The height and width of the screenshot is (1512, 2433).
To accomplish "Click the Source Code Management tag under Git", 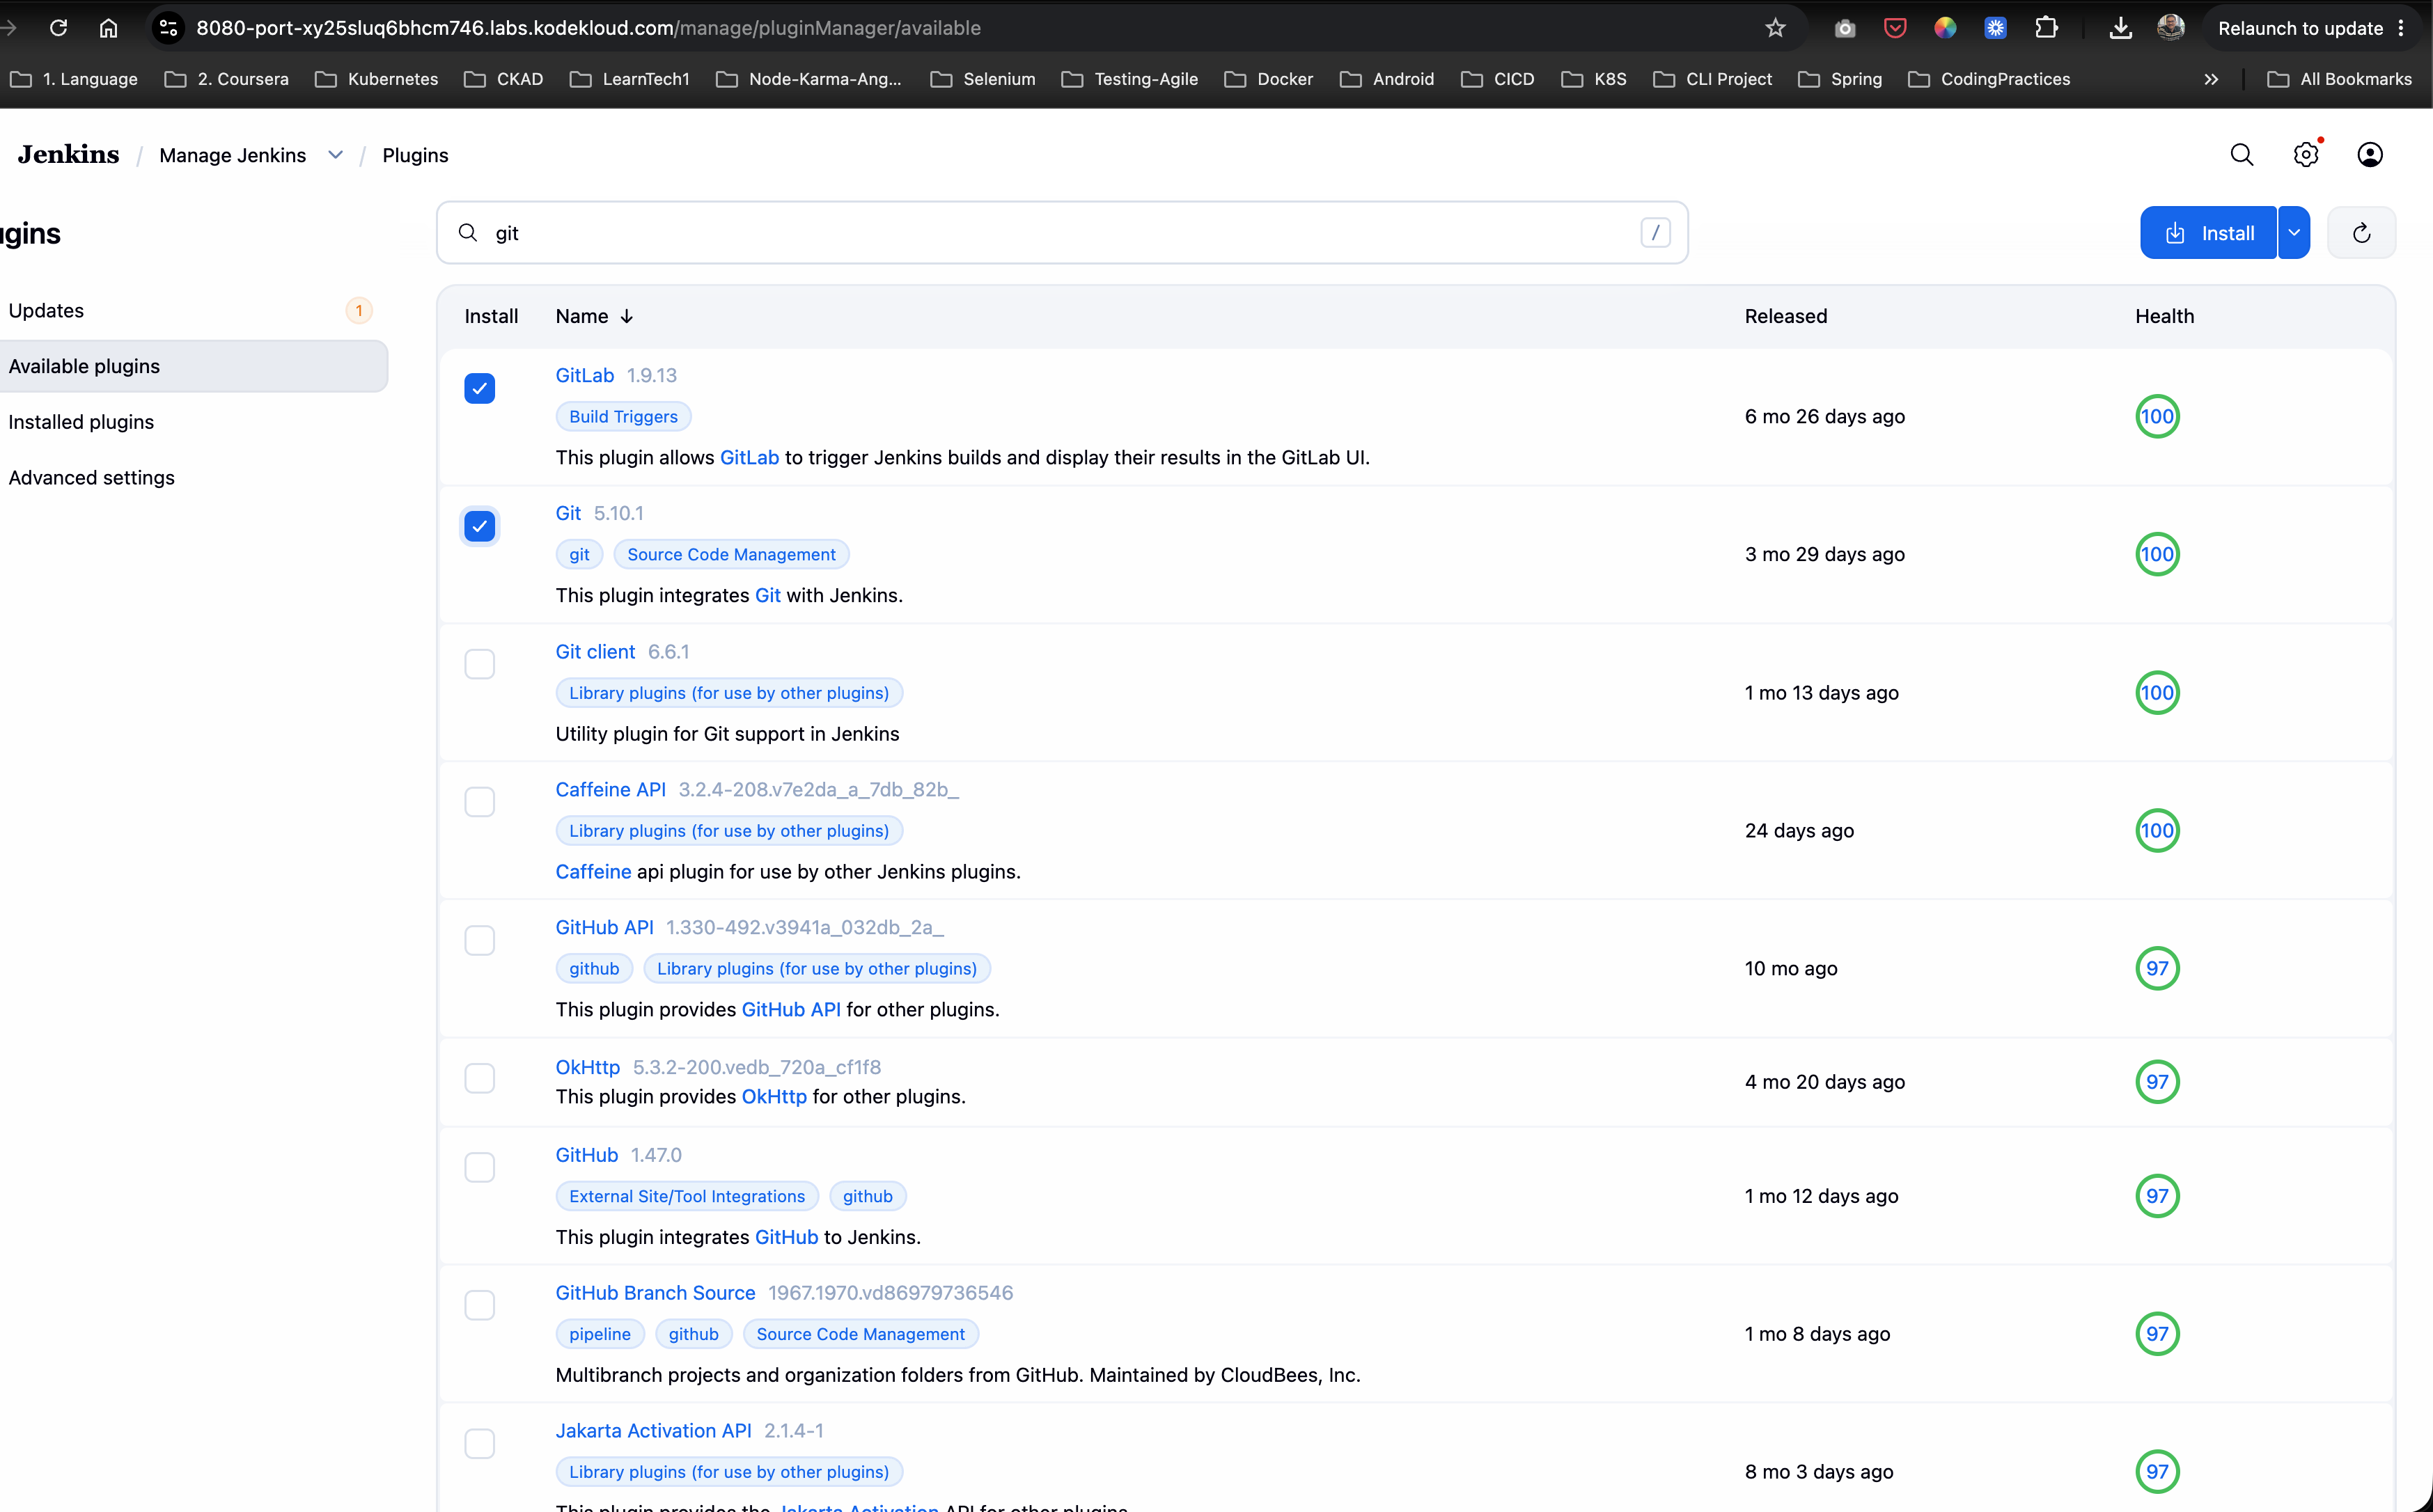I will [731, 554].
